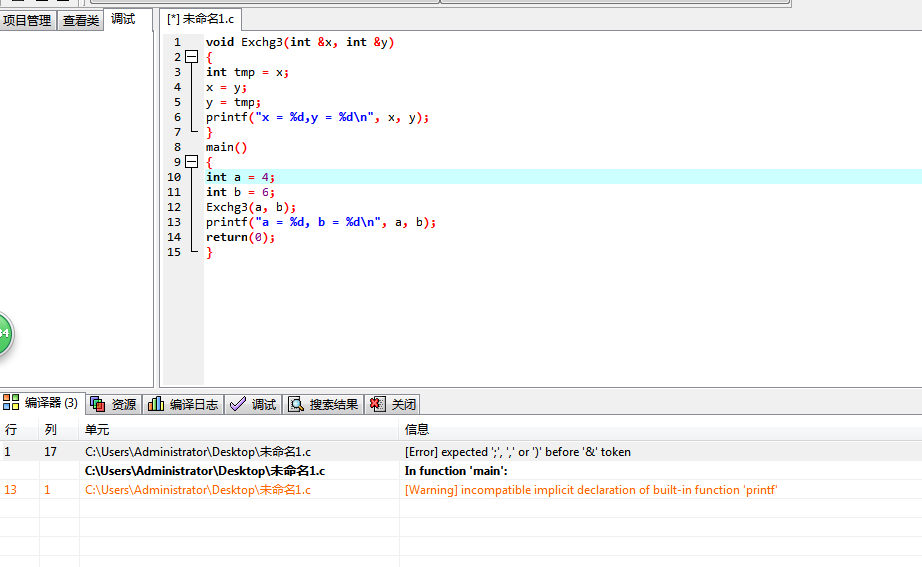
Task: Click the 'return(0);' line
Action: [240, 237]
